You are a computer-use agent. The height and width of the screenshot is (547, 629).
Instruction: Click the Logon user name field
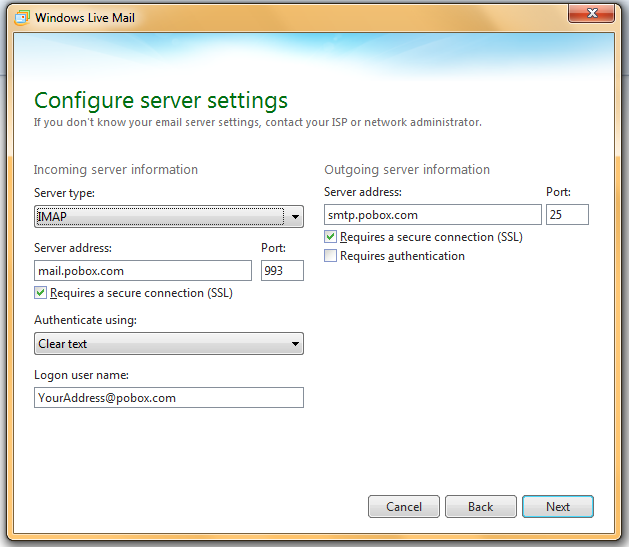point(169,397)
